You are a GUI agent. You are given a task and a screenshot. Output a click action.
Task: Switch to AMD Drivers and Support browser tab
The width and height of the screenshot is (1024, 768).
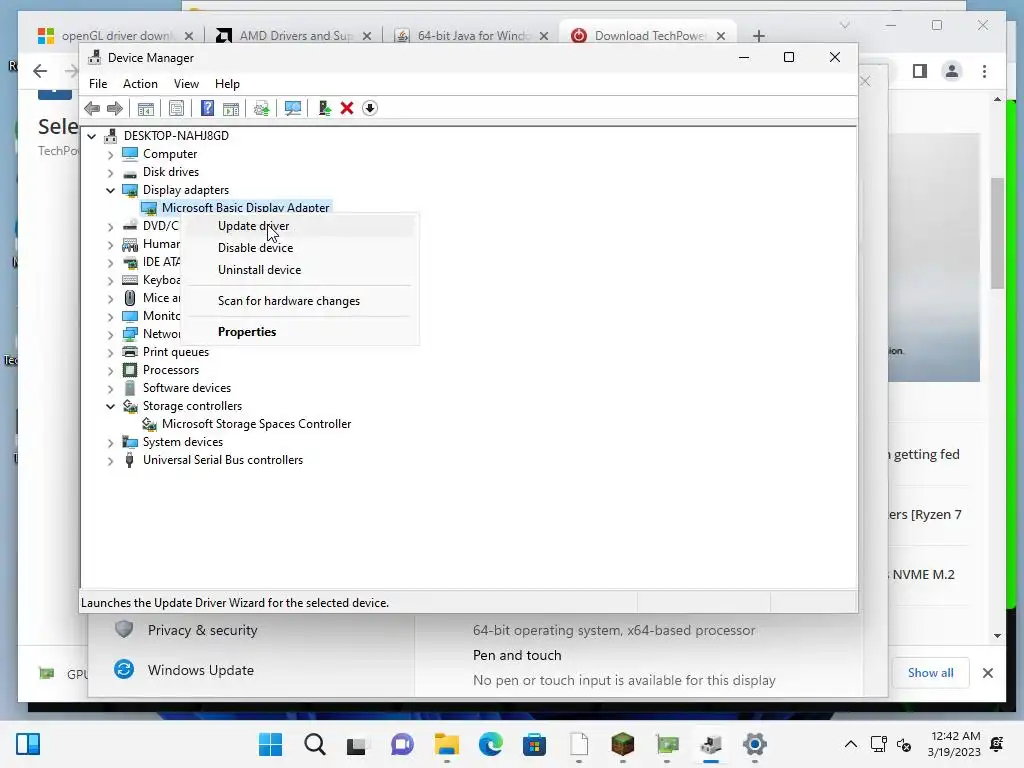pos(294,35)
